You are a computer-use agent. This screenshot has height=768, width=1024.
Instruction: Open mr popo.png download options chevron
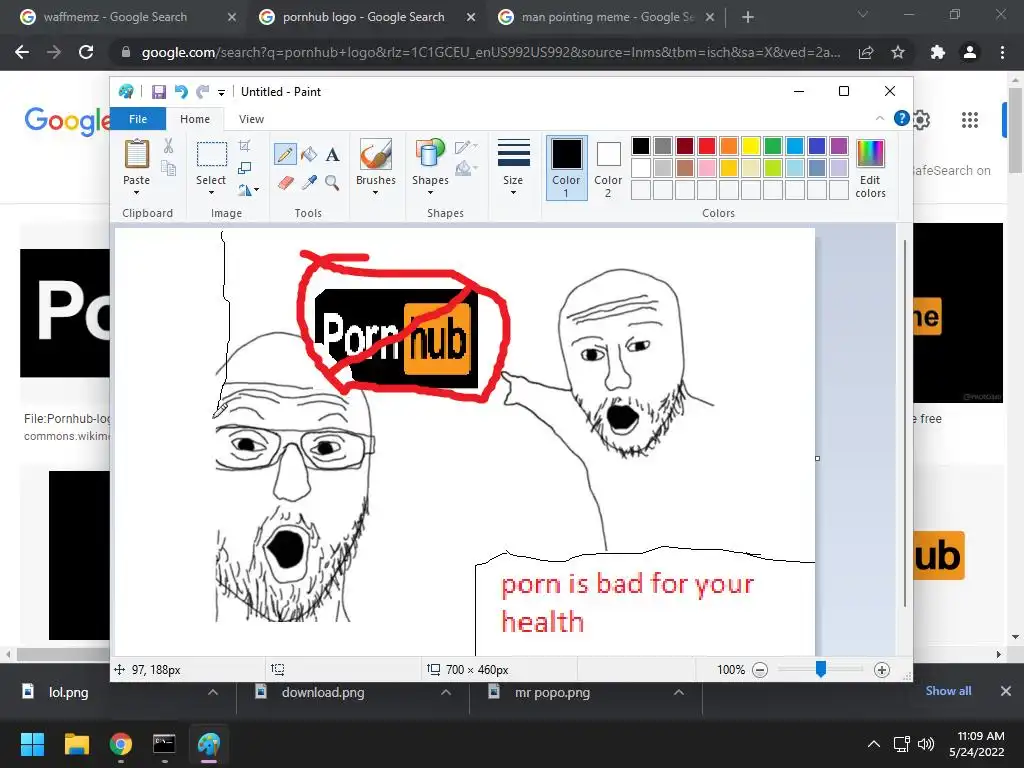[679, 692]
